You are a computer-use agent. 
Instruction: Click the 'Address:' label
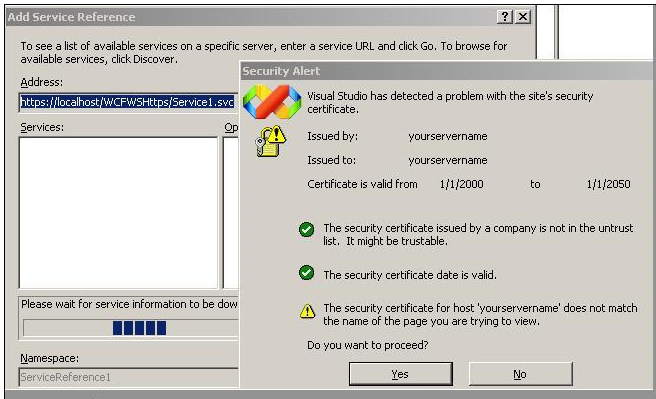click(41, 82)
